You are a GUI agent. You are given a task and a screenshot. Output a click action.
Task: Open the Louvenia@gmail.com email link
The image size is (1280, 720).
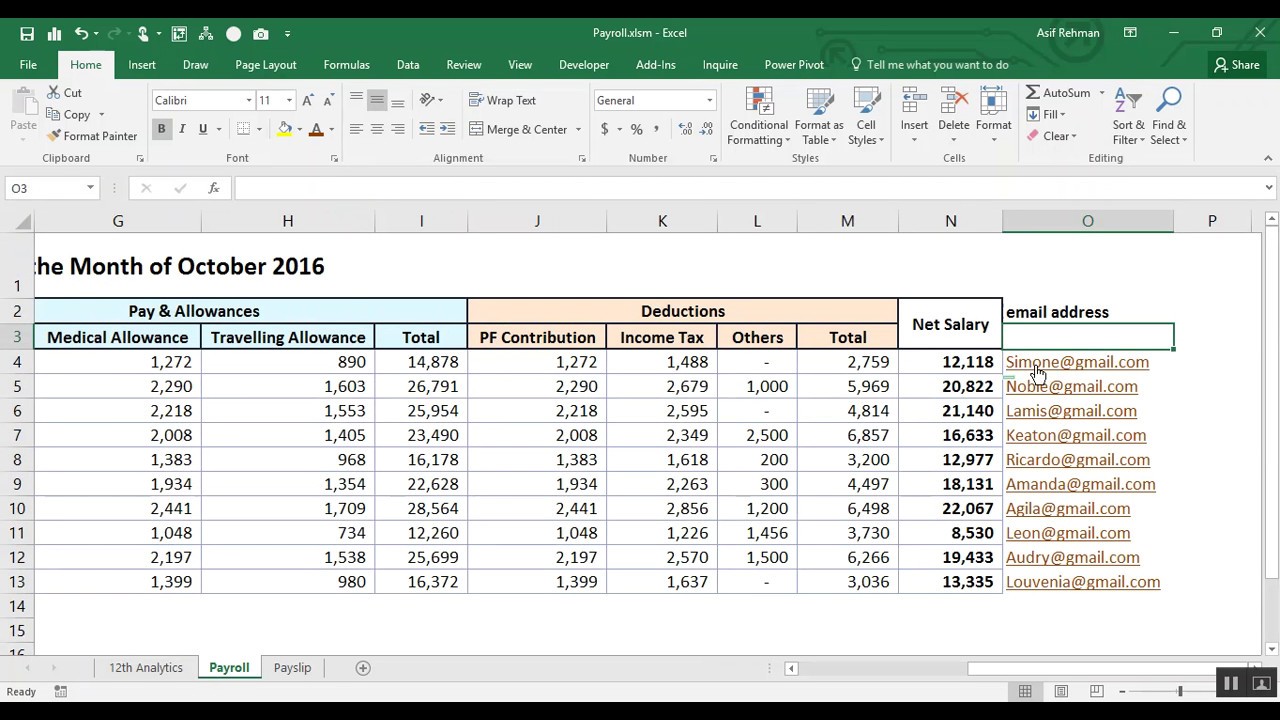pyautogui.click(x=1083, y=582)
